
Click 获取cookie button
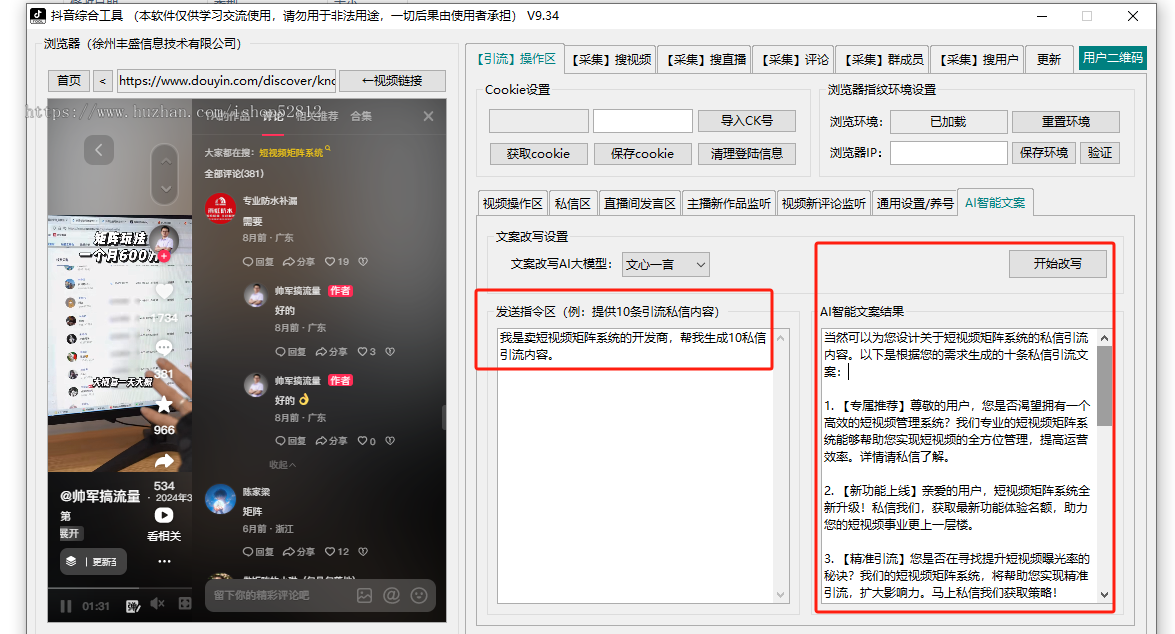click(538, 154)
